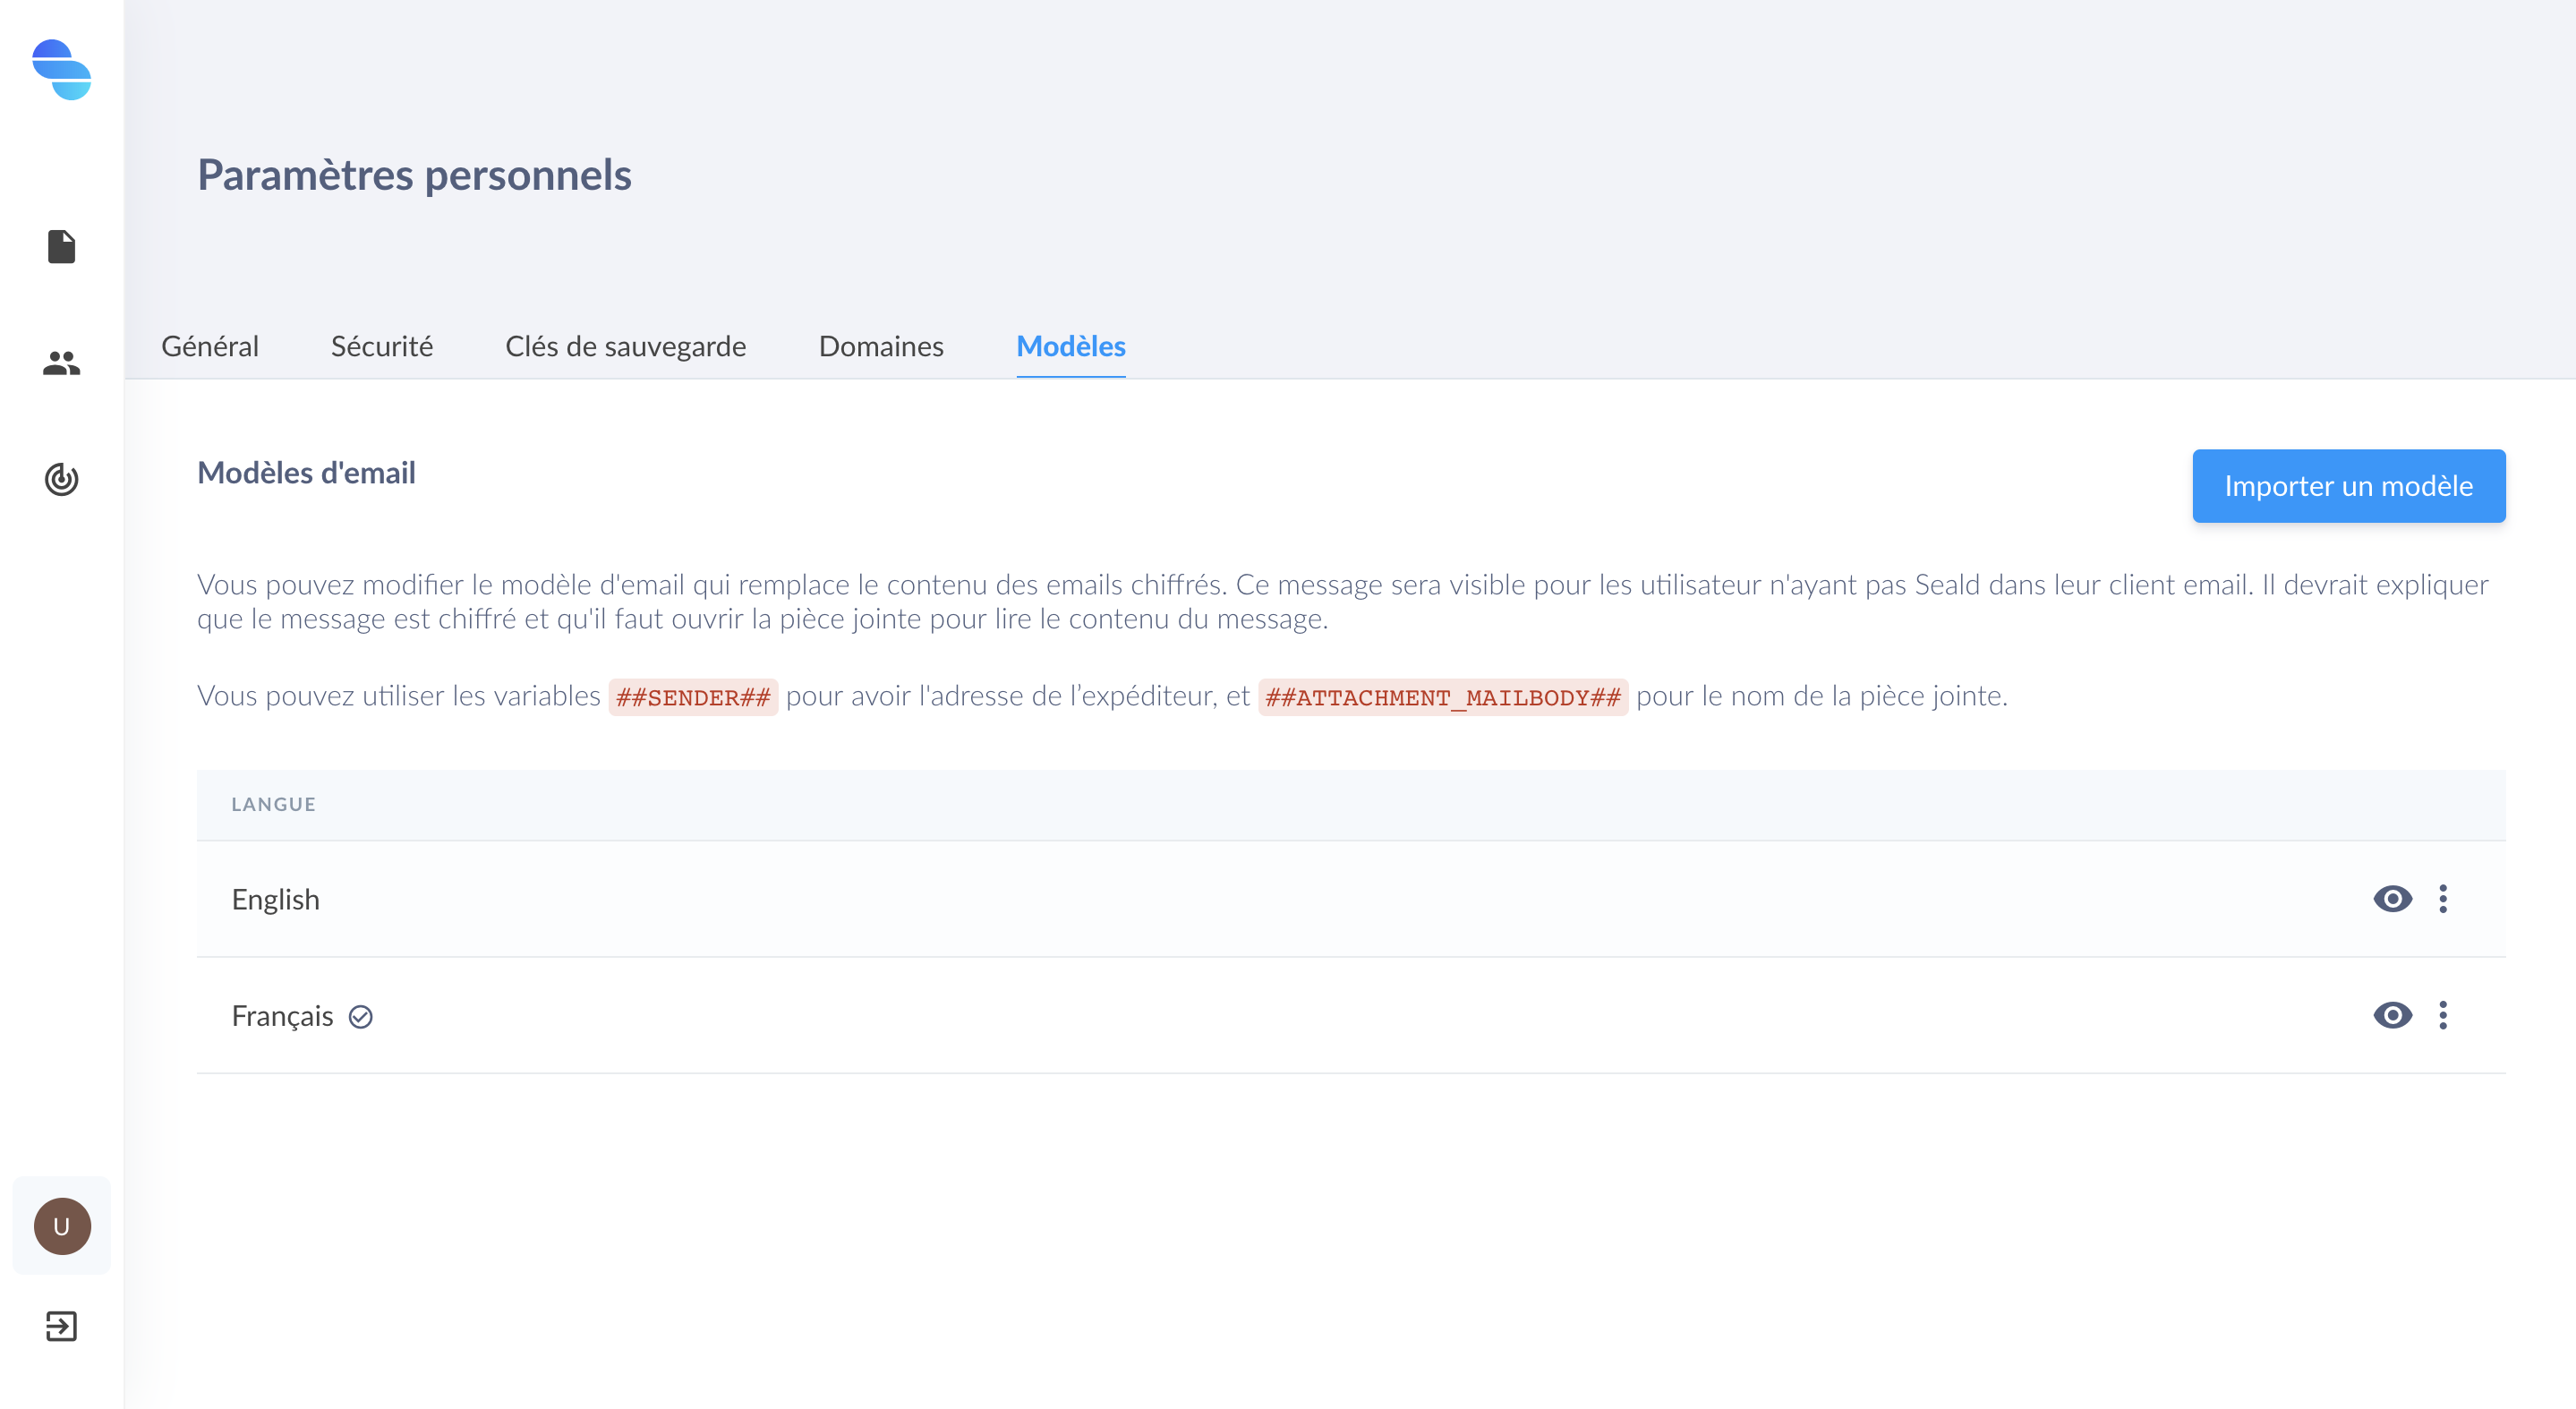Preview the Français email template

(2392, 1015)
